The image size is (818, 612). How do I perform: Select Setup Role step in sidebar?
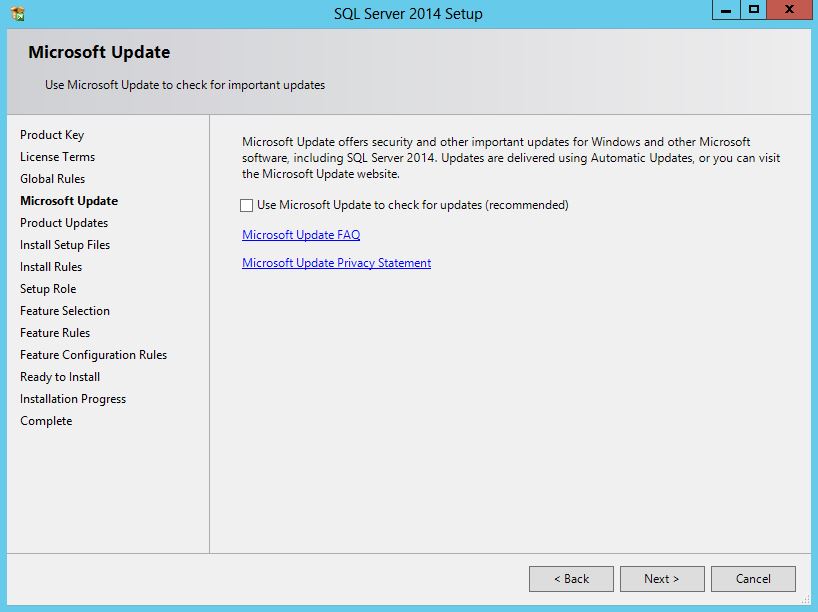pyautogui.click(x=48, y=289)
